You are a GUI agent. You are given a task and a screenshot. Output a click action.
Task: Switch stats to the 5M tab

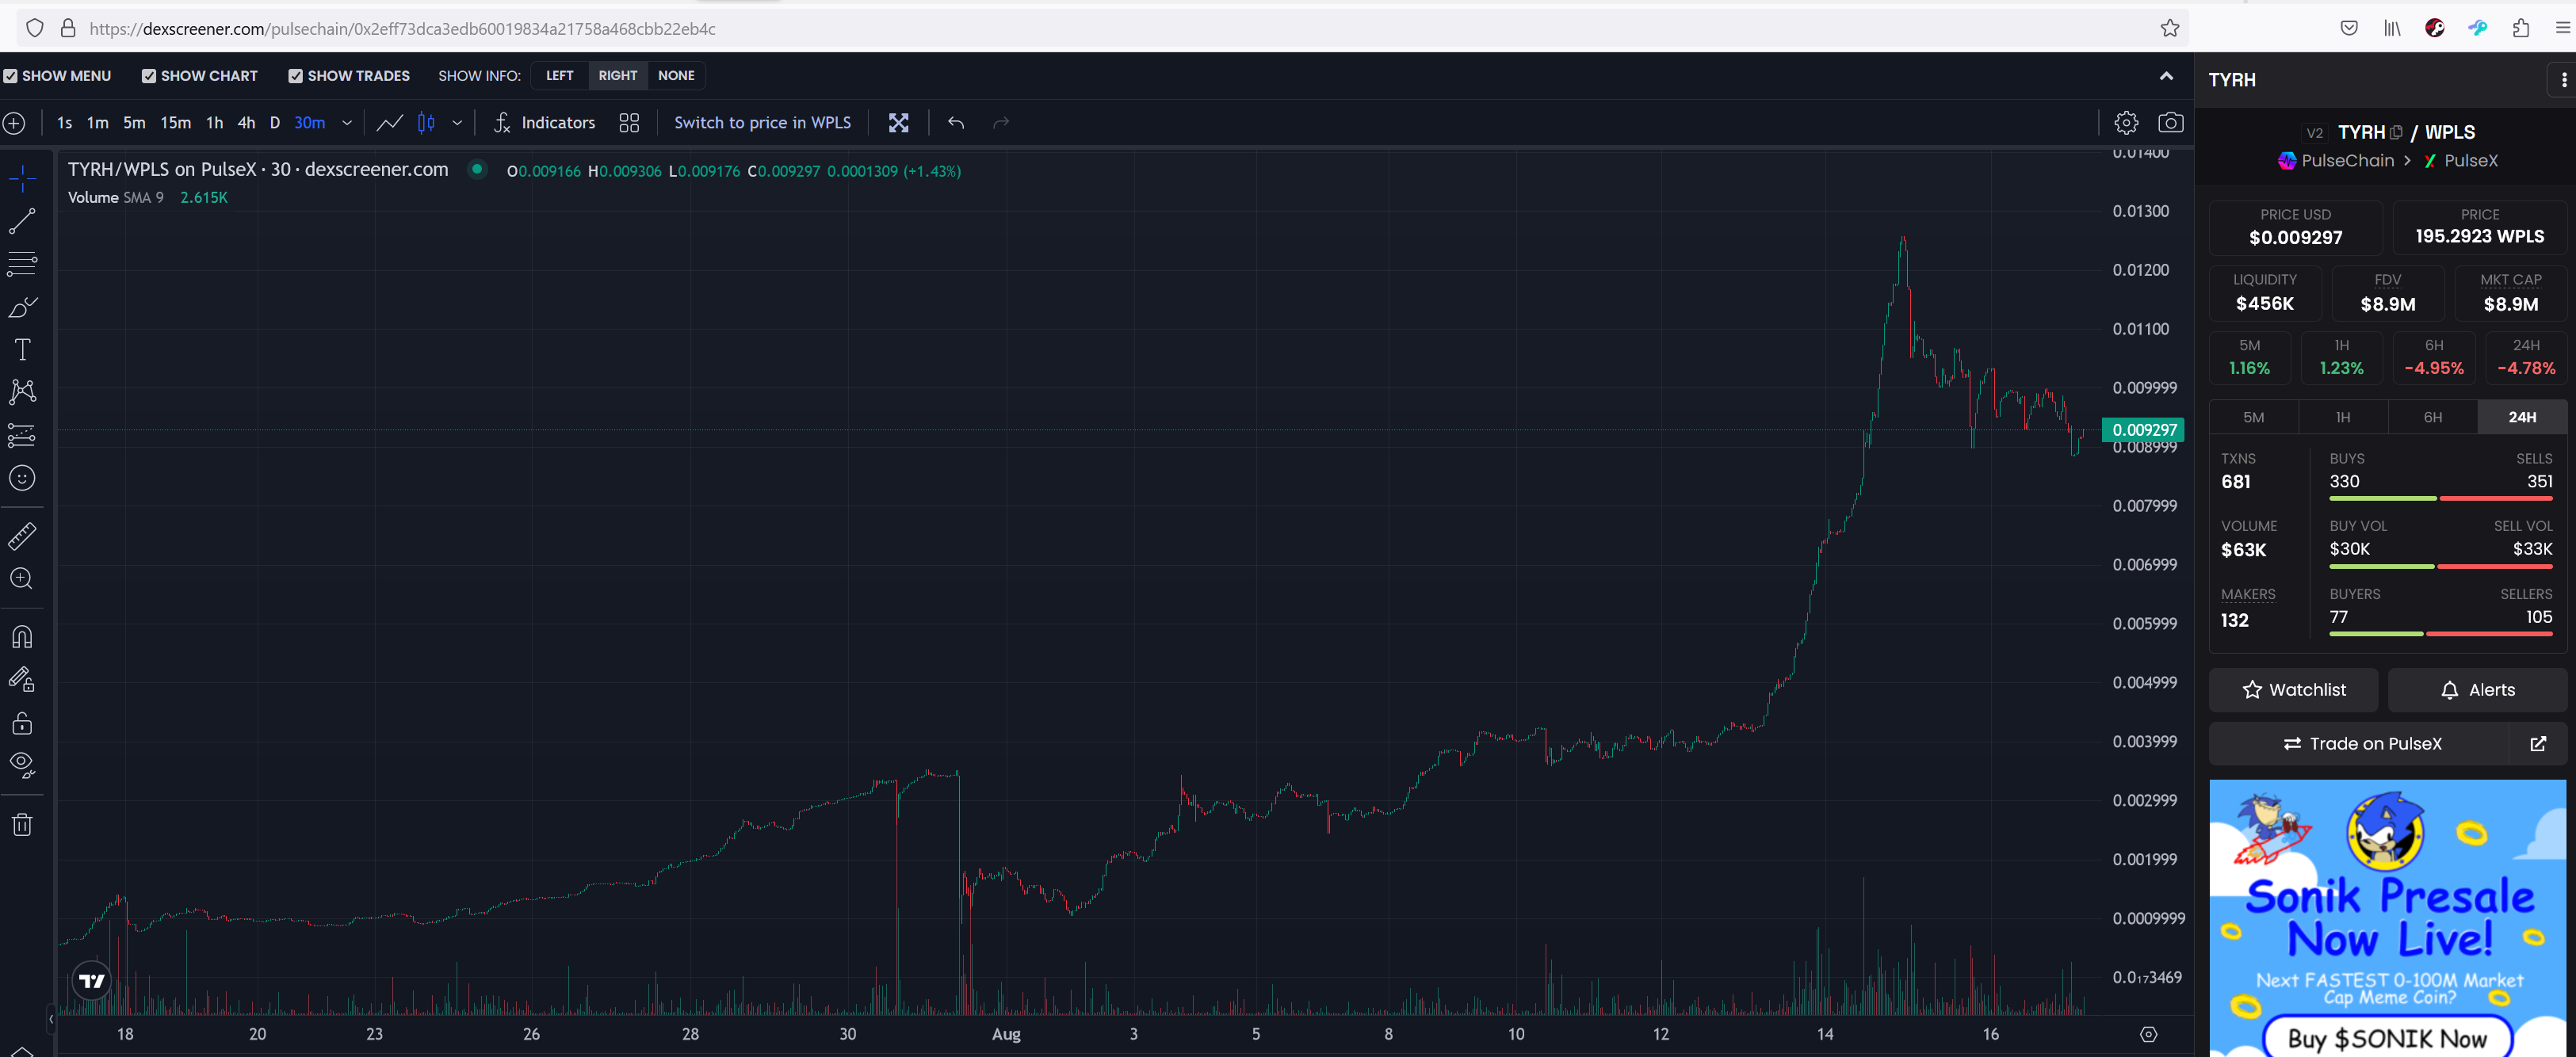pyautogui.click(x=2253, y=417)
